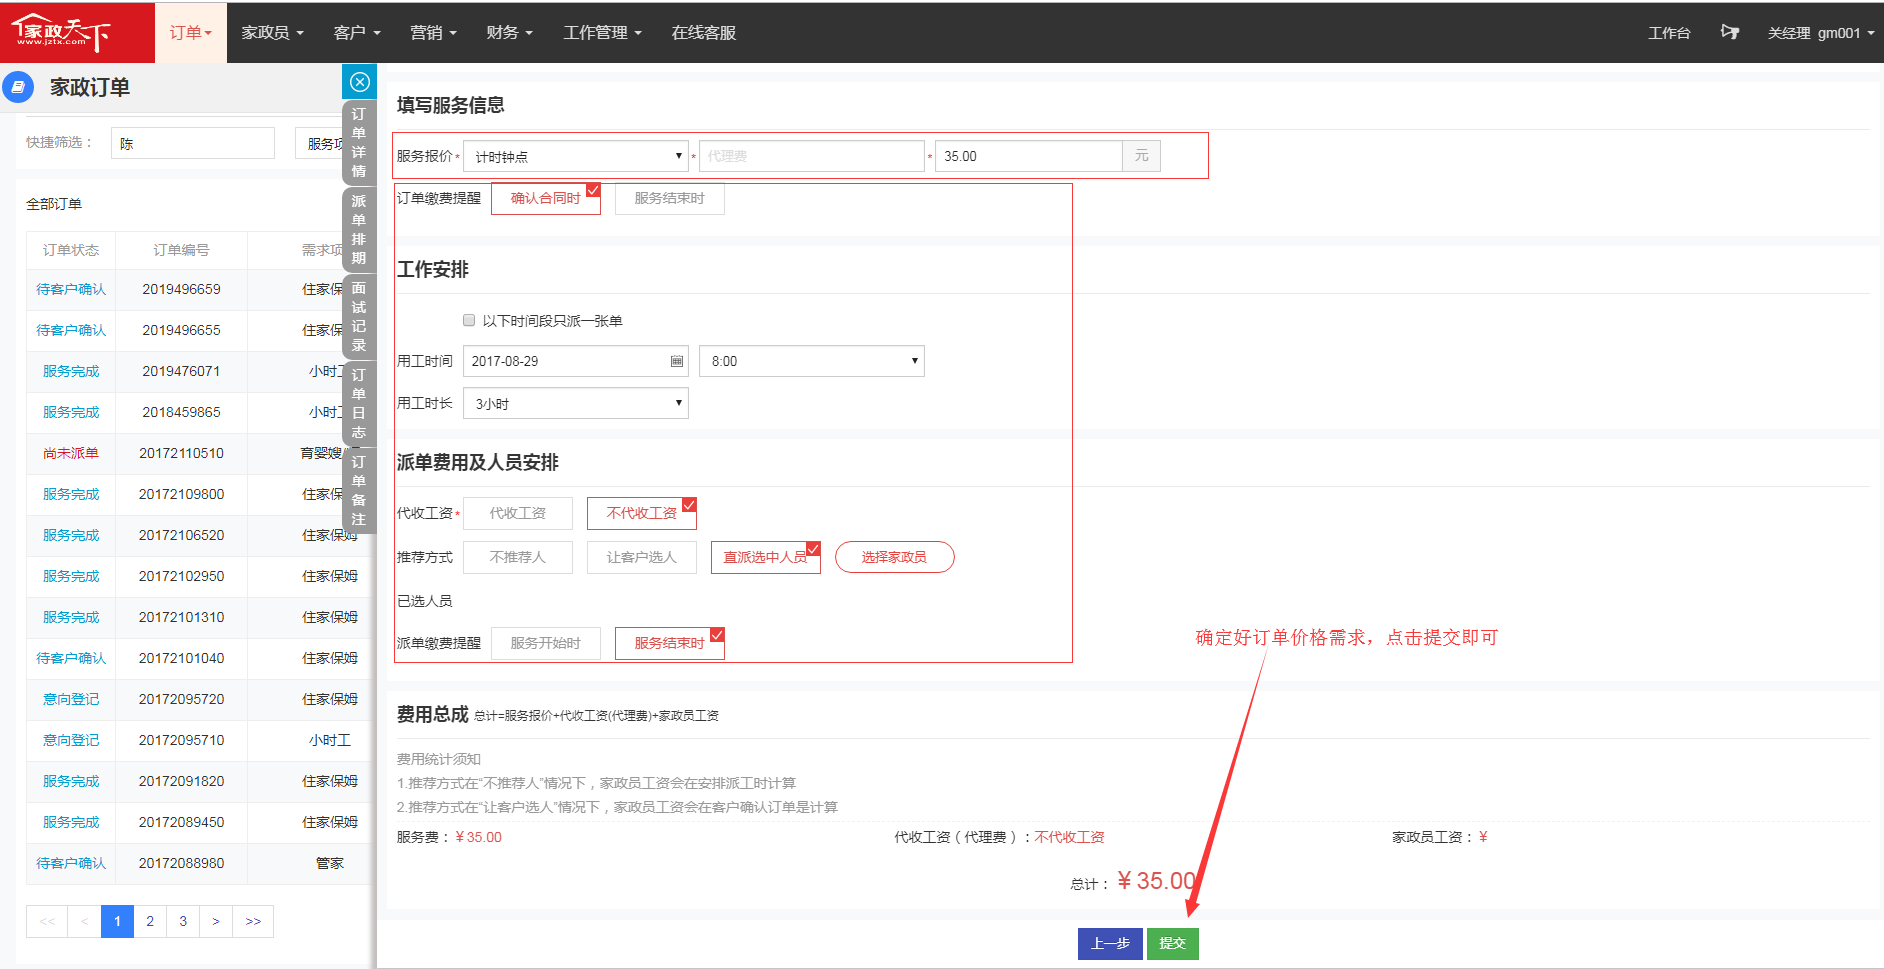Select 不推荐人 recommend option
This screenshot has width=1884, height=969.
point(518,557)
